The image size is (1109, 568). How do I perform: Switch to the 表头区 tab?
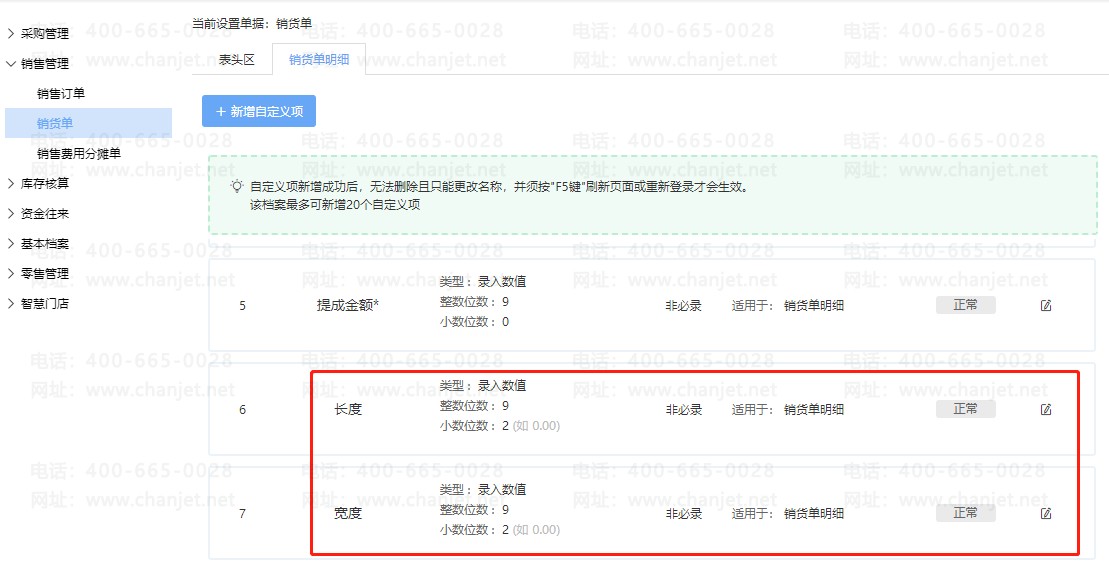[236, 59]
